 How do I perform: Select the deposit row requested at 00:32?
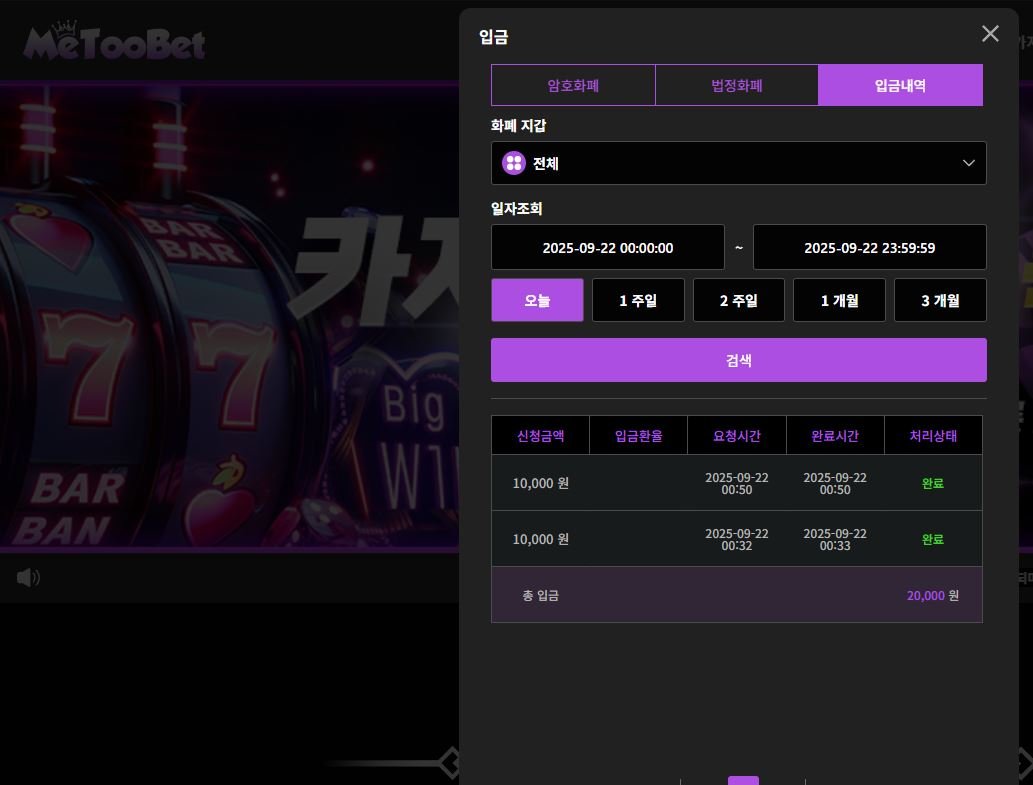point(736,539)
